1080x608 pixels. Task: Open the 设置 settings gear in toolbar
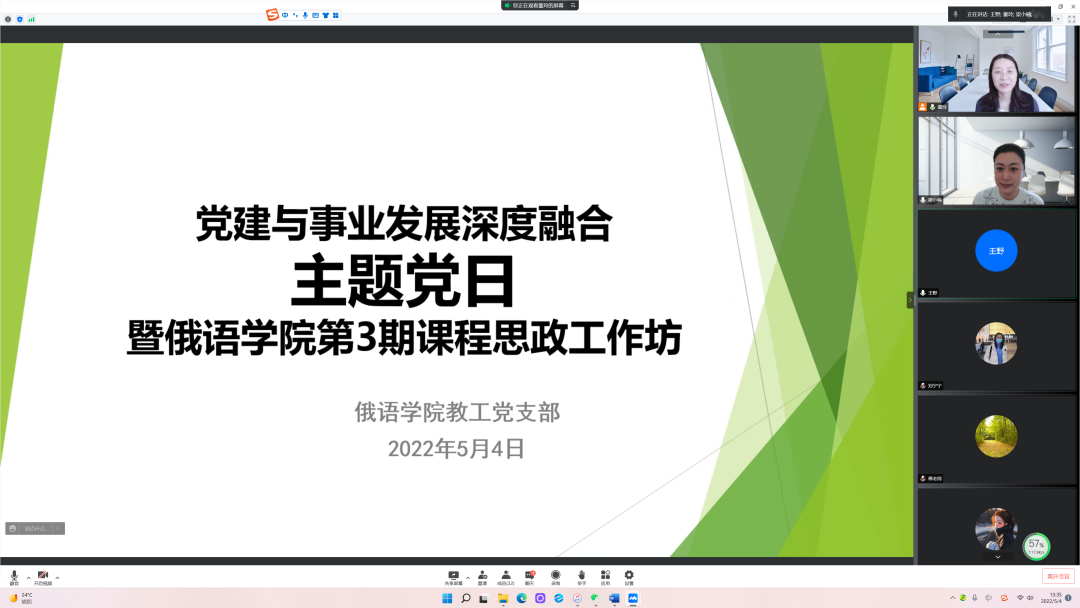[x=629, y=576]
